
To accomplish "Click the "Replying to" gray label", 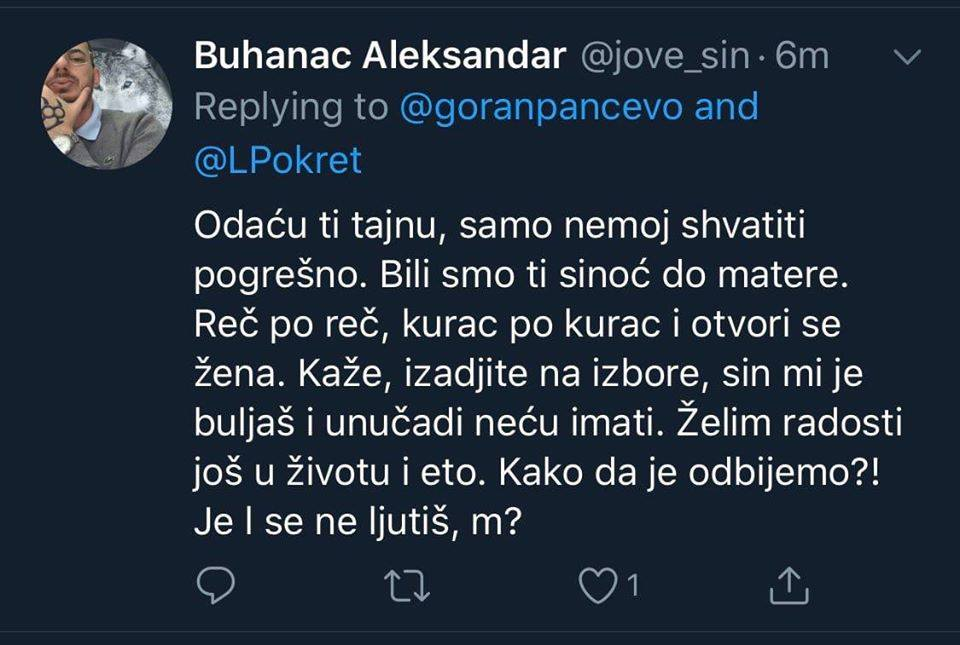I will [x=291, y=108].
